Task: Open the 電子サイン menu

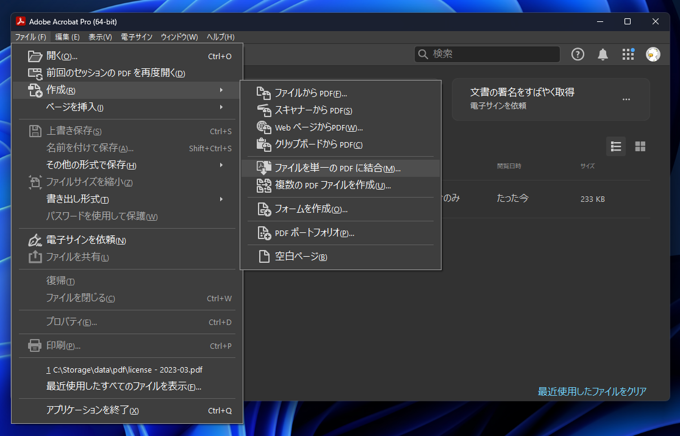Action: pyautogui.click(x=137, y=37)
